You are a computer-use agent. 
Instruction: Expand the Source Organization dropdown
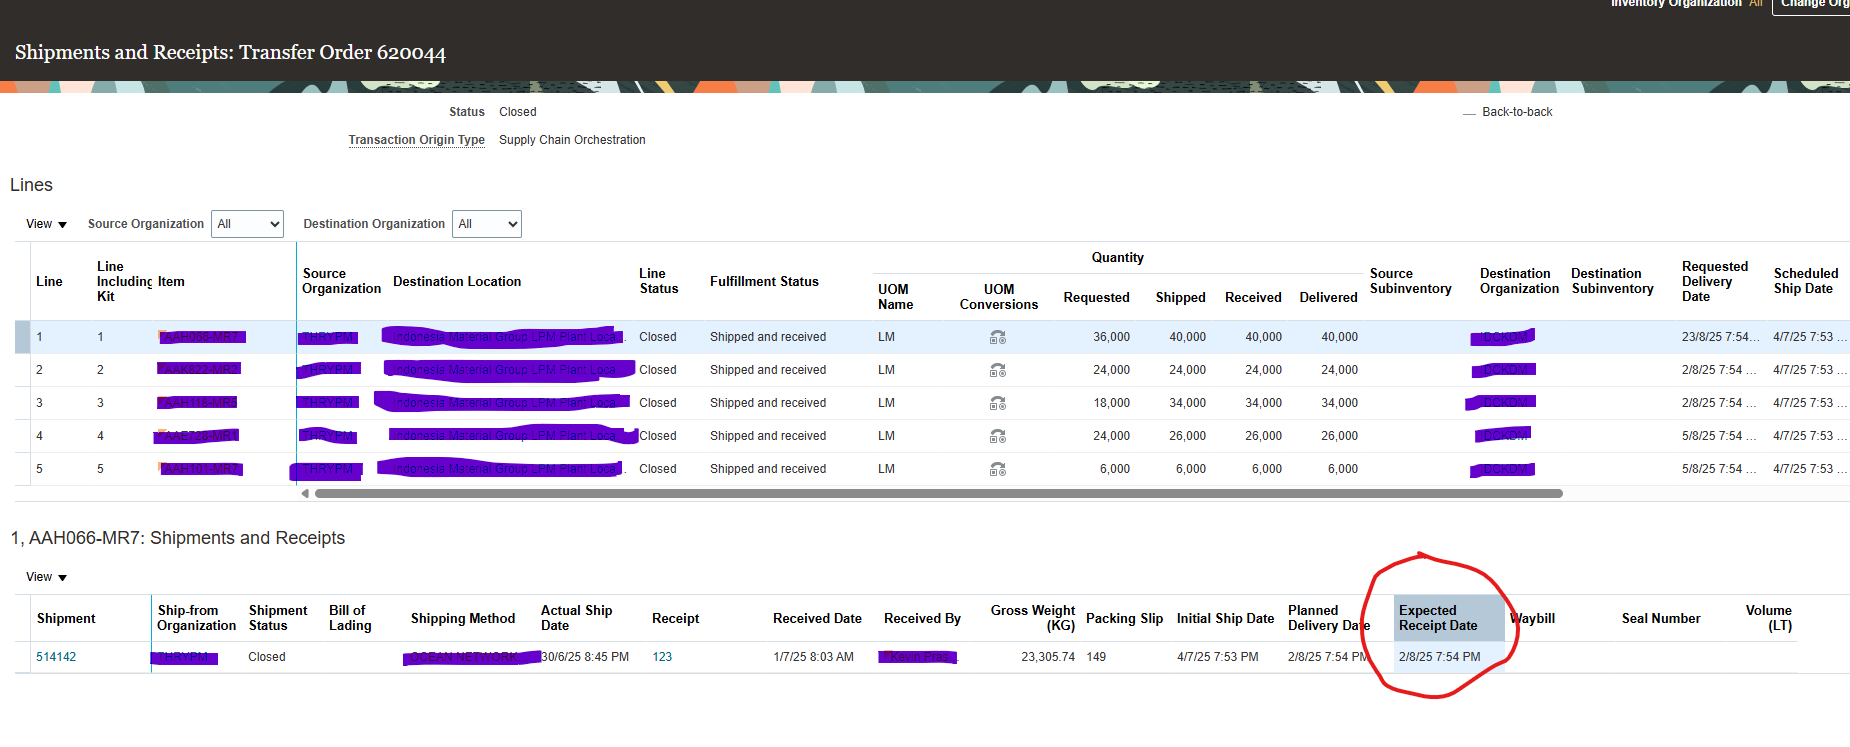tap(248, 224)
